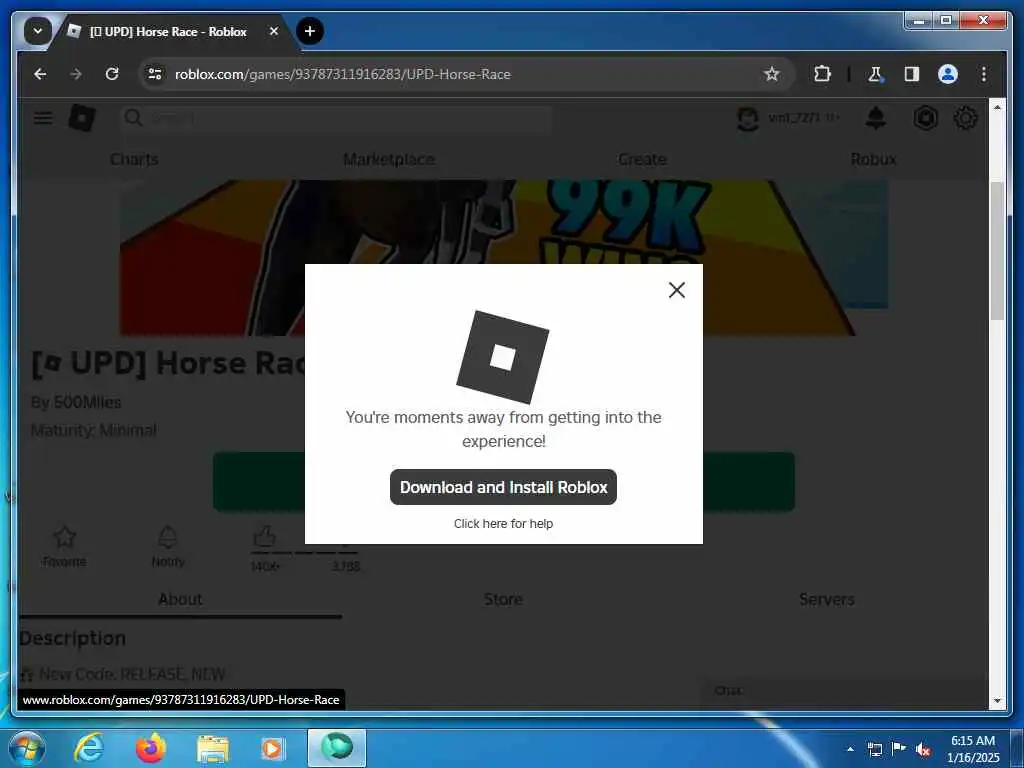This screenshot has height=768, width=1024.
Task: Click the Roblox logo in the dialog
Action: (502, 357)
